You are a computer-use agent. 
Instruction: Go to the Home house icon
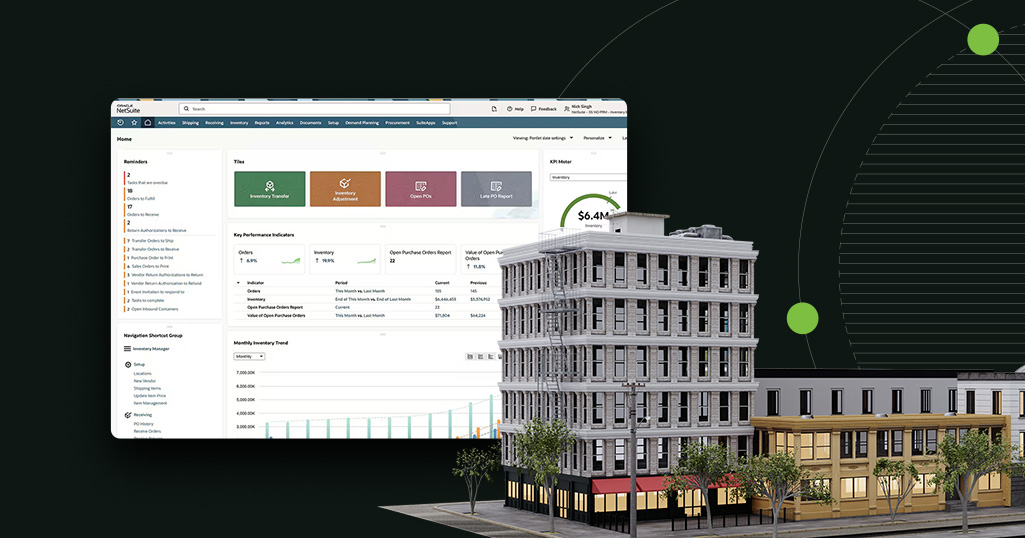pos(147,123)
